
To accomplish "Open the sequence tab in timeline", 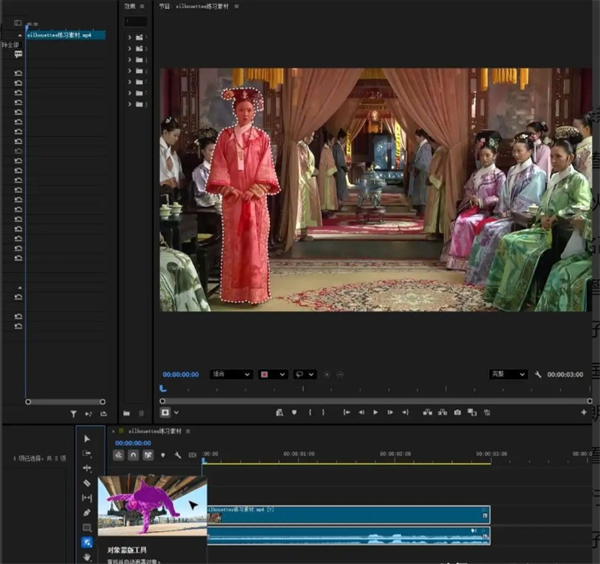I will [x=154, y=431].
